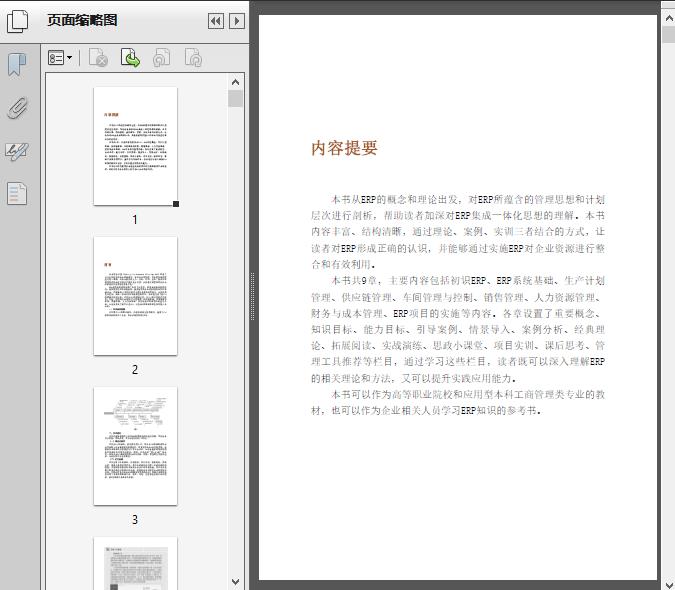Viewport: 675px width, 590px height.
Task: Open the page thumbnails panel icon
Action: tap(18, 21)
